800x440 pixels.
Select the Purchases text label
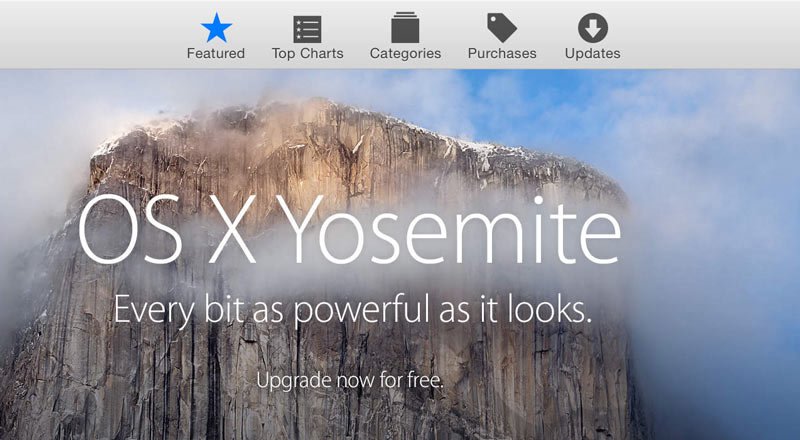coord(502,53)
